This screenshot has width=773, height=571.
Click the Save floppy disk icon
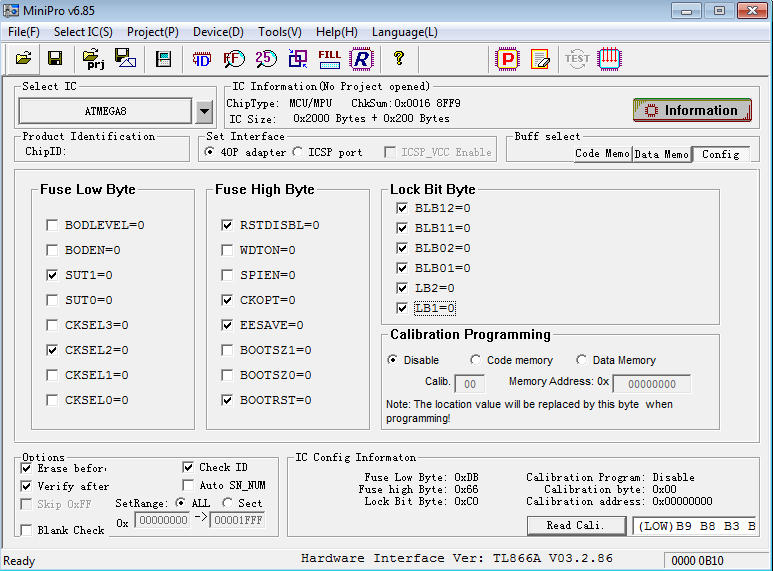pos(55,59)
